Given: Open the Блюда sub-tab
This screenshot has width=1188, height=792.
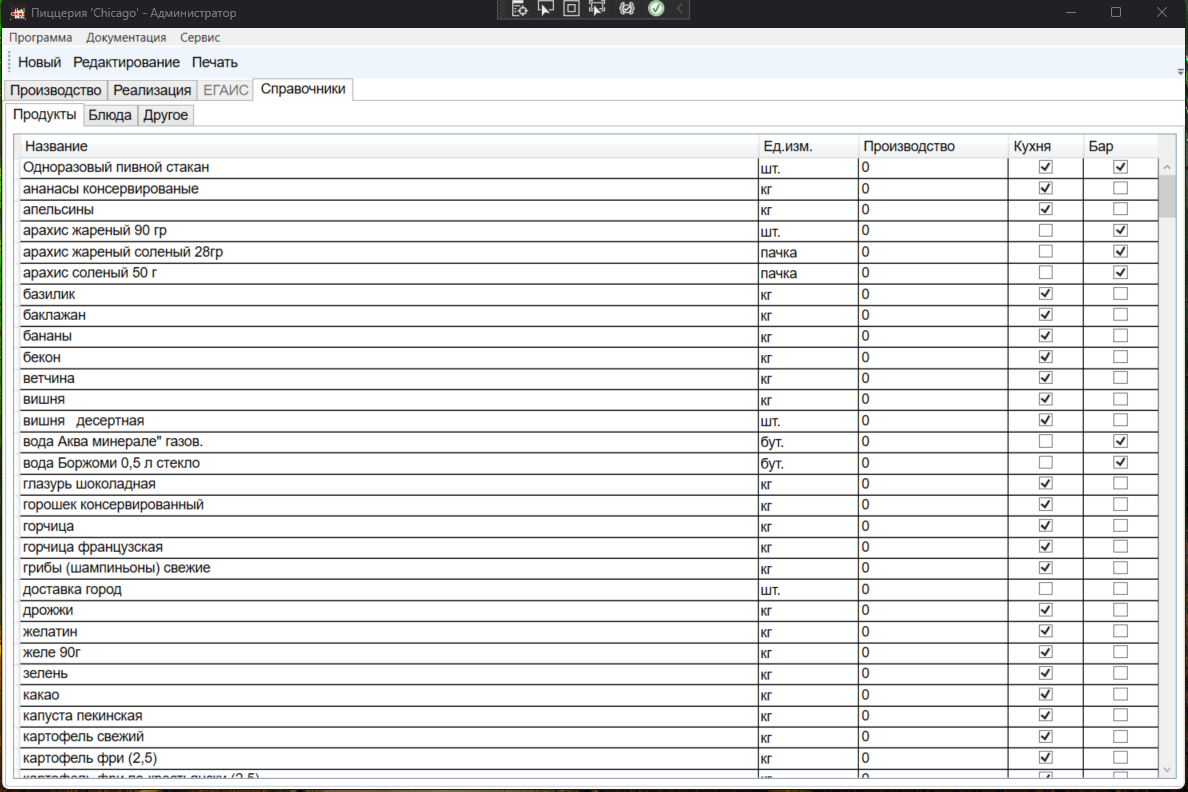Looking at the screenshot, I should (110, 115).
